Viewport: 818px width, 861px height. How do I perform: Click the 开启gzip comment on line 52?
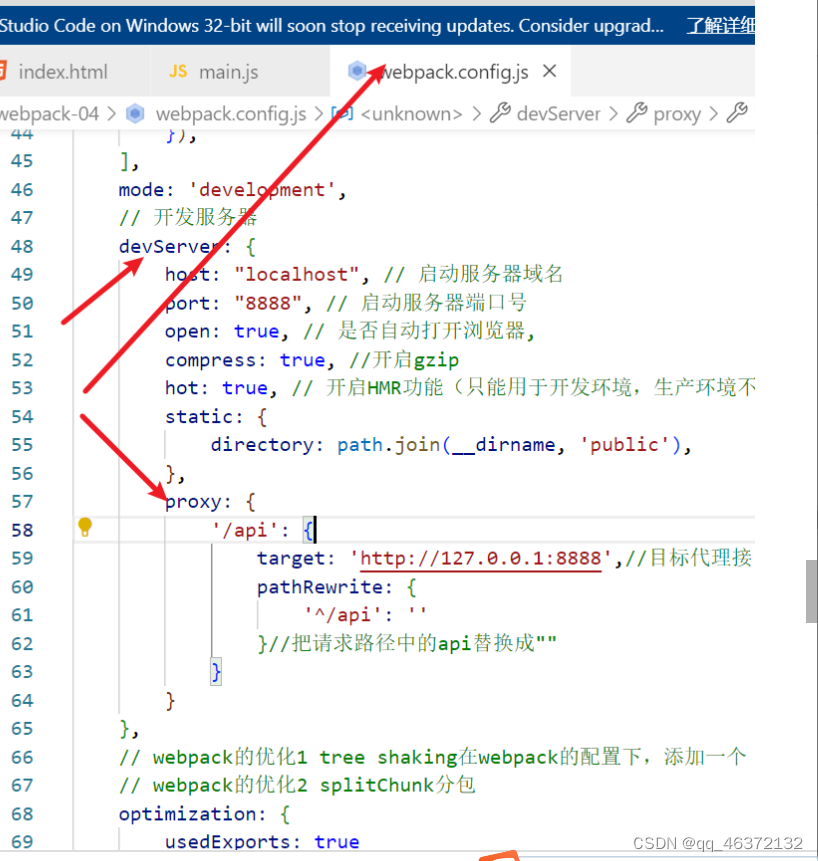tap(404, 360)
